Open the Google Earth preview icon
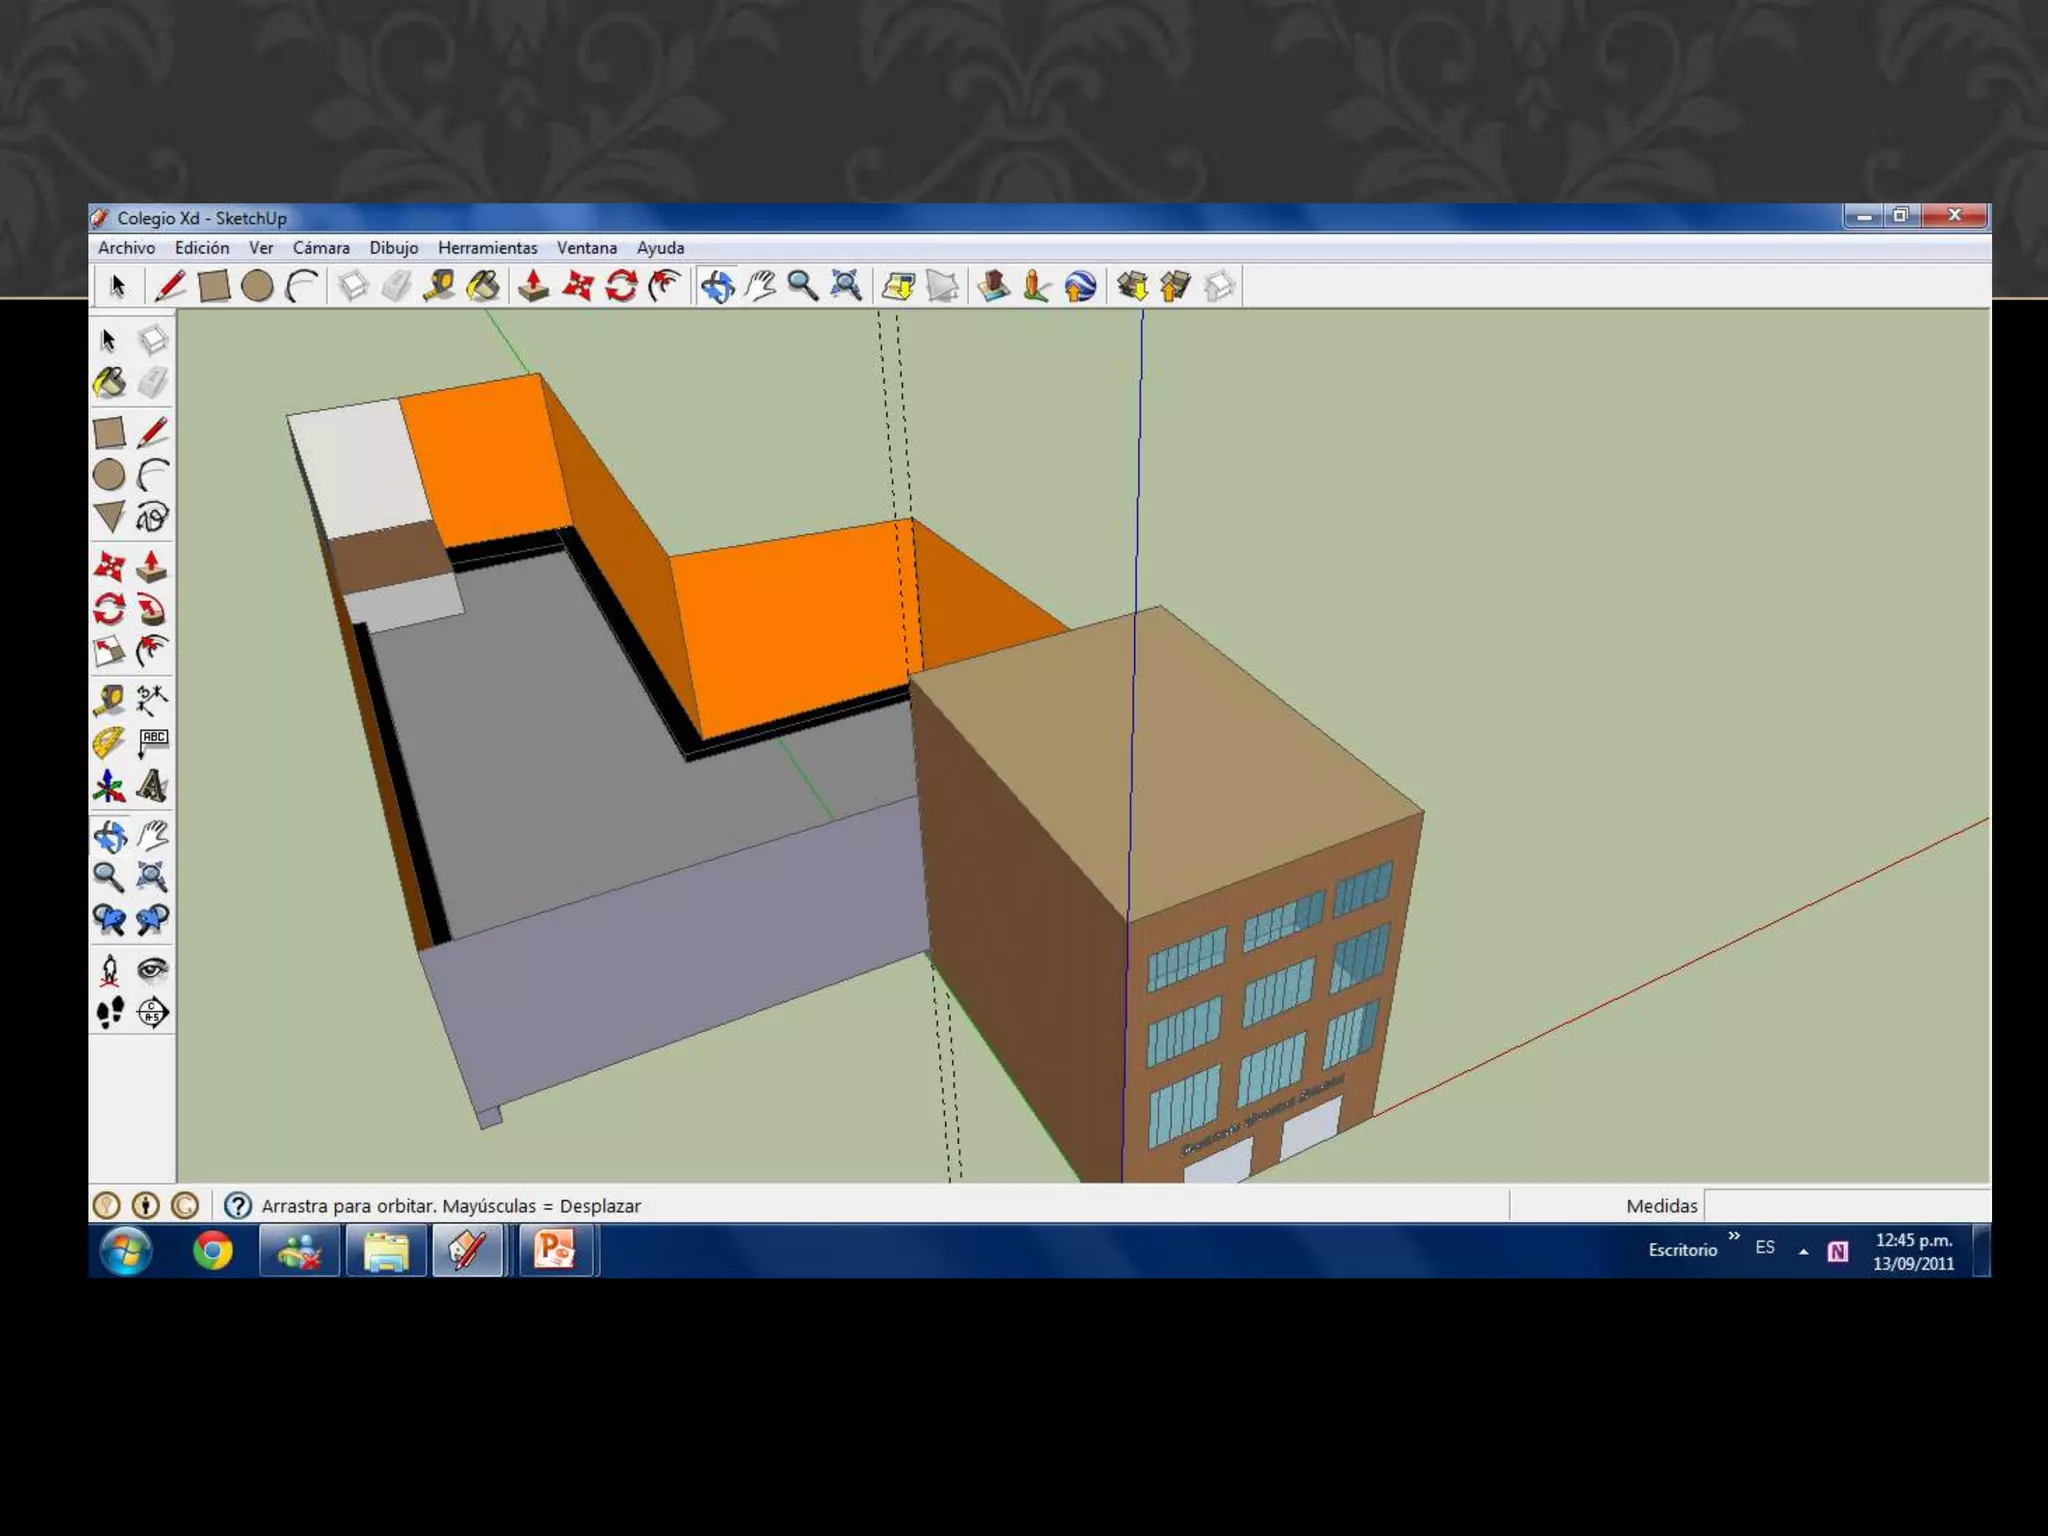Viewport: 2048px width, 1536px height. coord(1080,287)
